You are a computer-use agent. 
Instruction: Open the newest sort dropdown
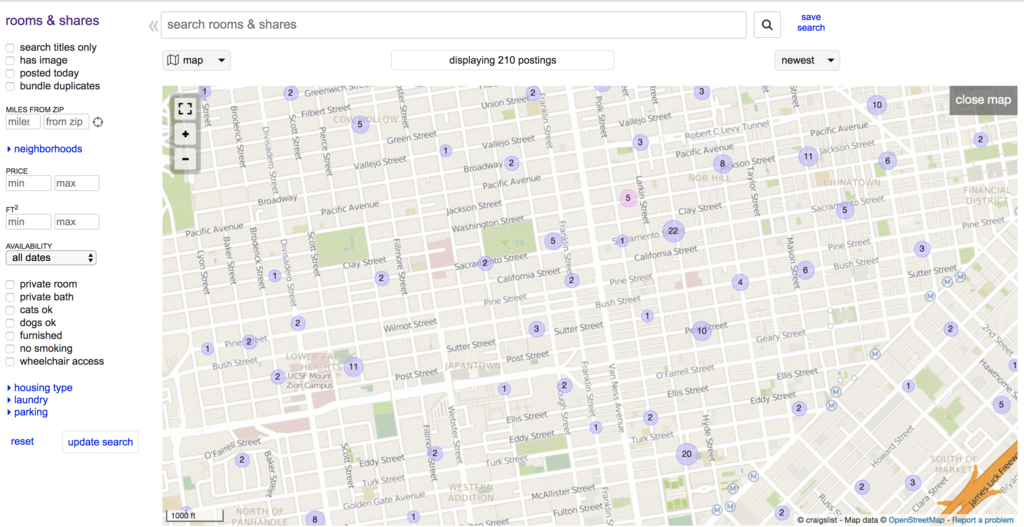click(807, 60)
